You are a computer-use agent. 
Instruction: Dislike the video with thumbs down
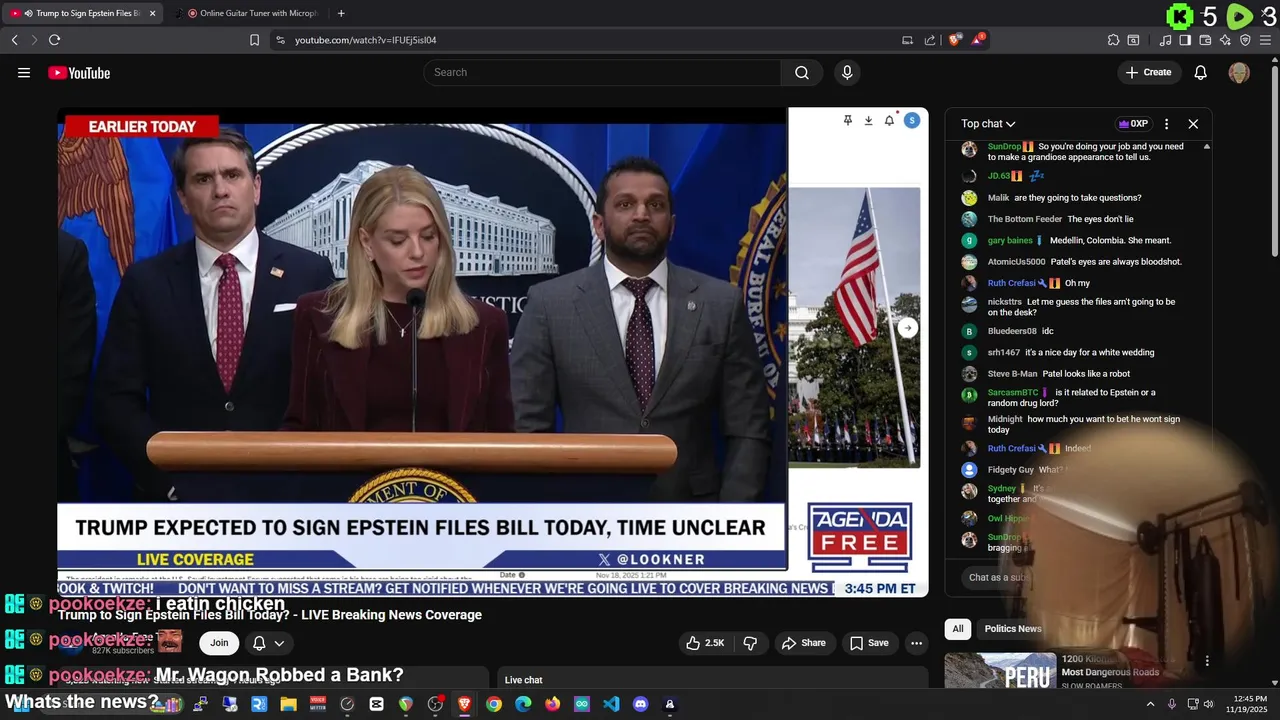751,643
